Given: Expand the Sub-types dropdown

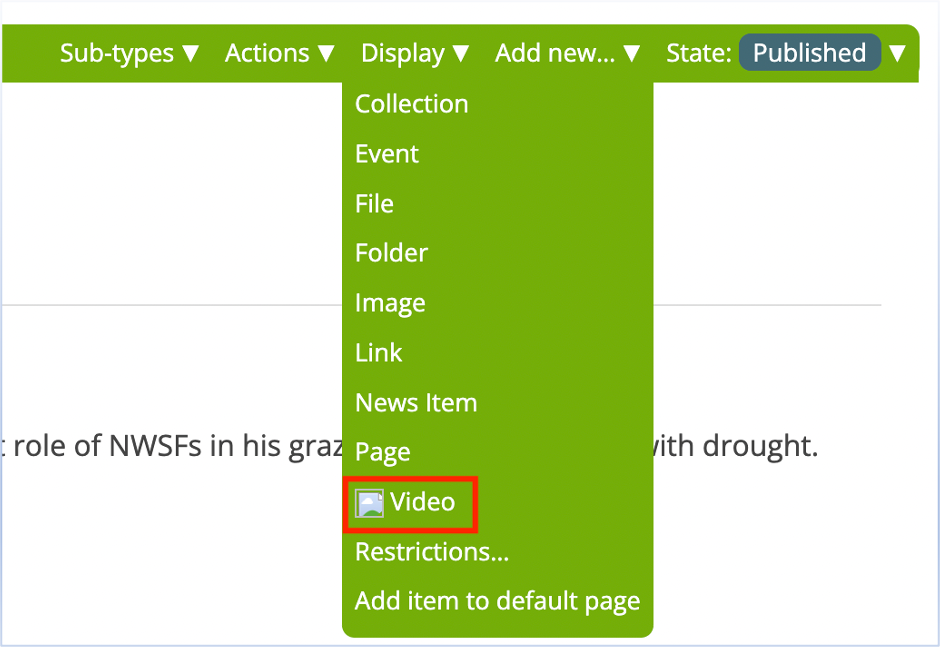Looking at the screenshot, I should 129,53.
